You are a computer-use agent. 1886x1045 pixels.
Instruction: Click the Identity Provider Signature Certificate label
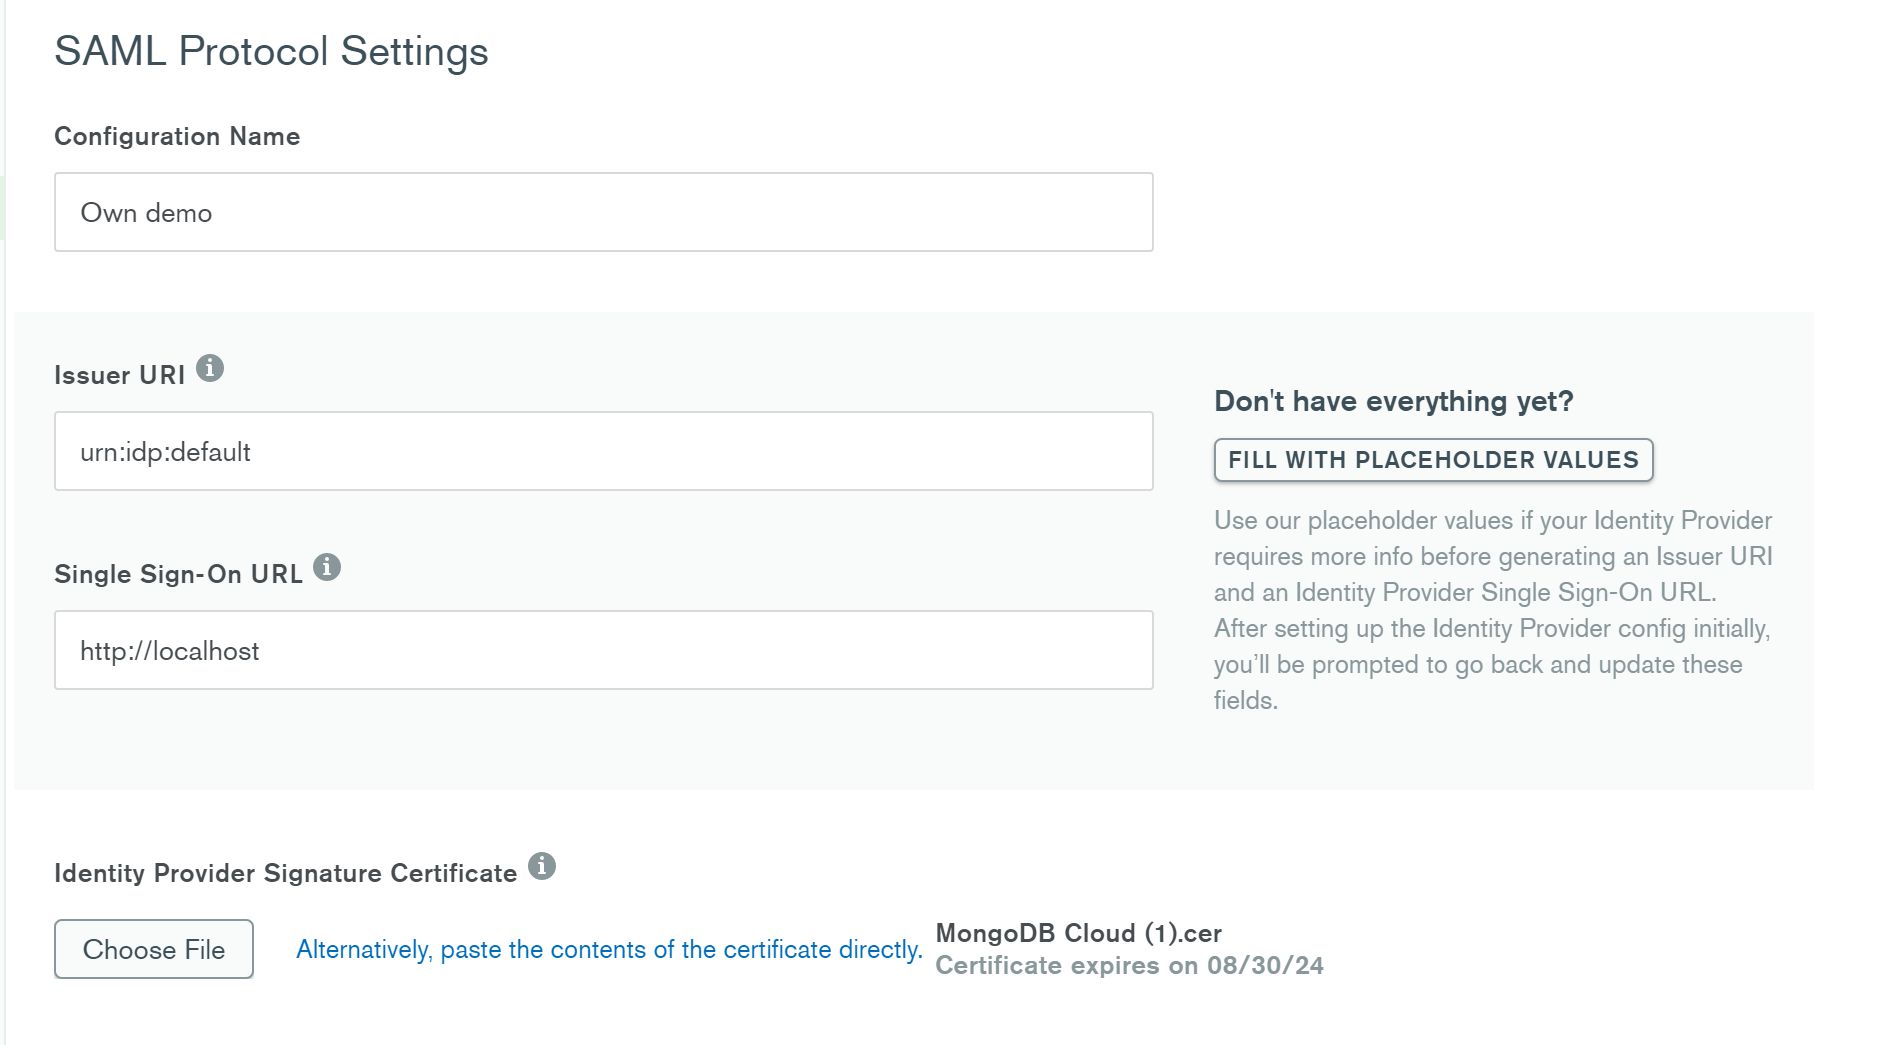click(285, 873)
